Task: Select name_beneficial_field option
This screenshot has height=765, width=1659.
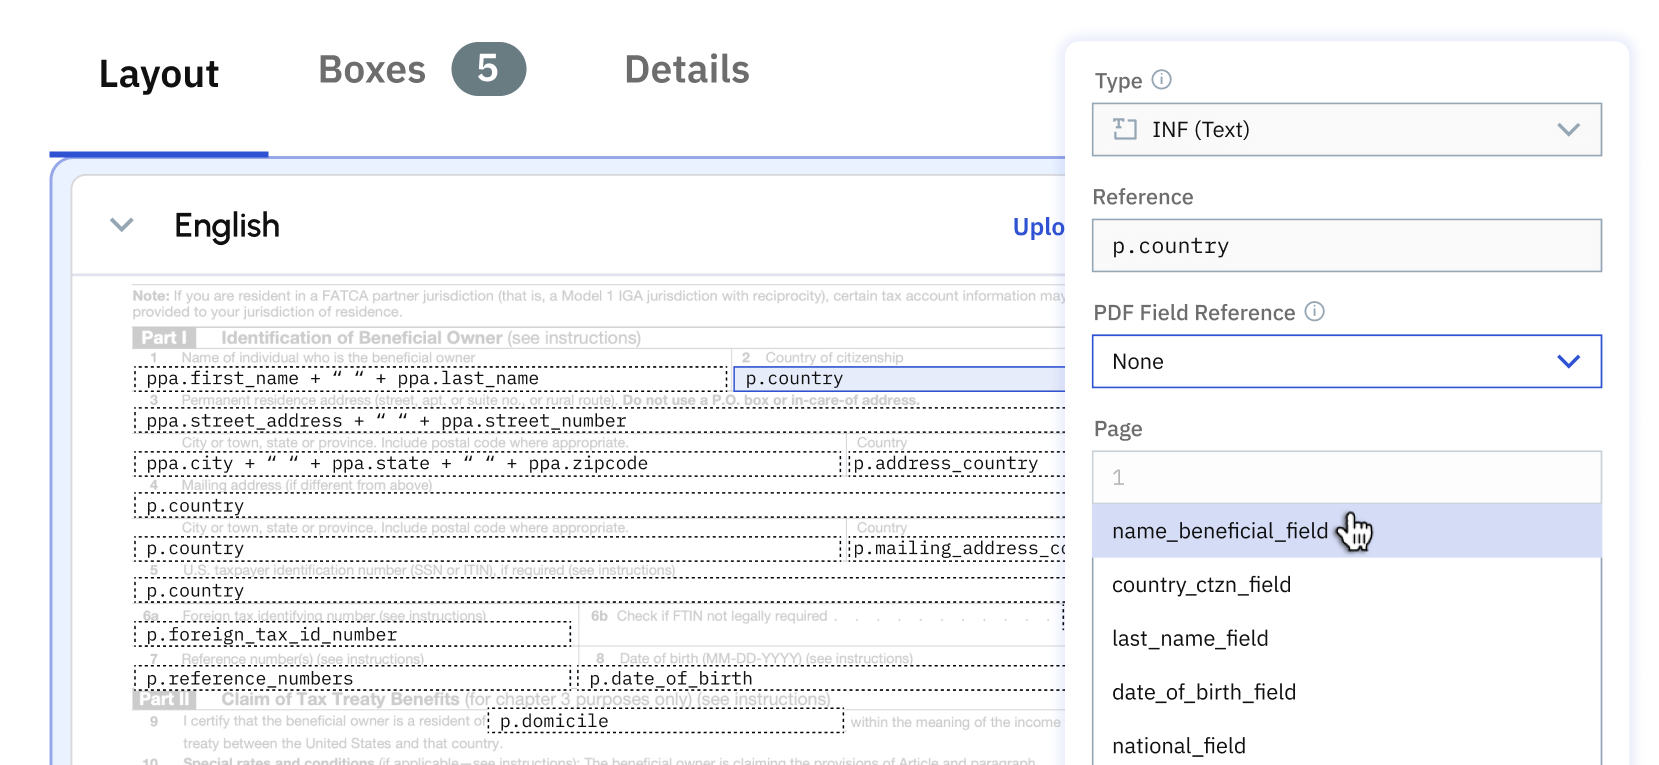Action: 1347,531
